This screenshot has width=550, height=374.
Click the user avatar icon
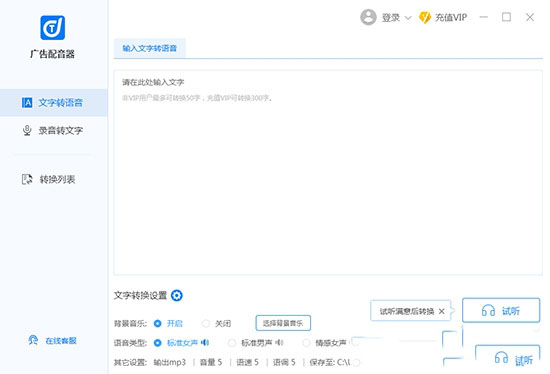coord(368,17)
